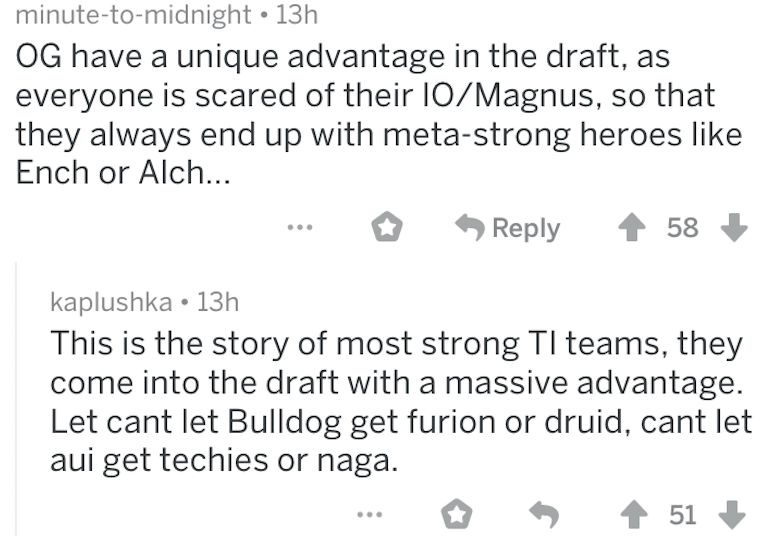Click the reply arrow icon on kaplushka's comment

543,515
